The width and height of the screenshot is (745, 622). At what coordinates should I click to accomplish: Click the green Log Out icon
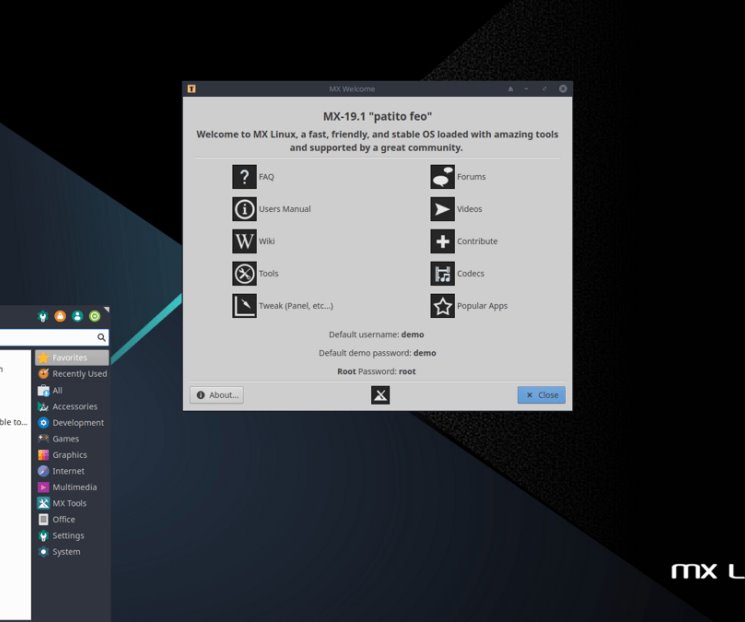click(x=95, y=316)
